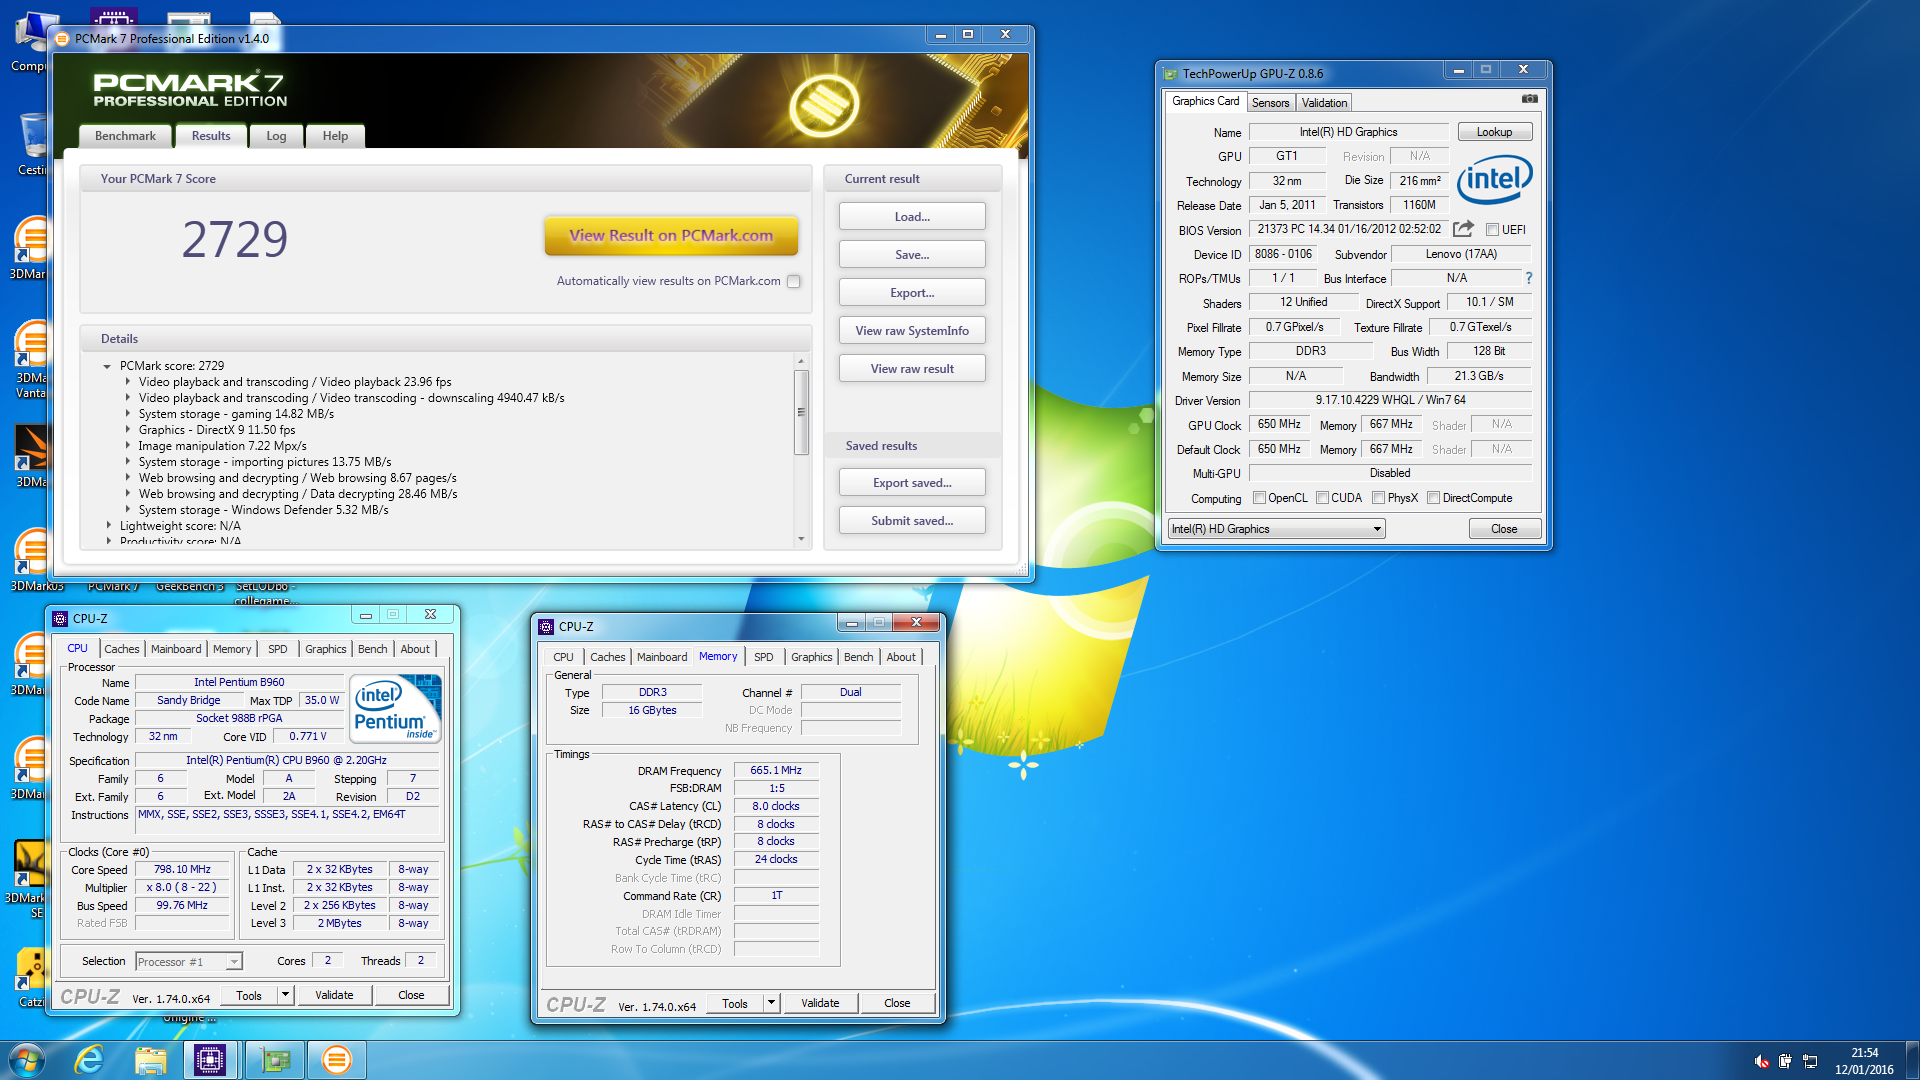Toggle the CUDA checkbox in GPU-Z
This screenshot has height=1080, width=1920.
(x=1322, y=497)
